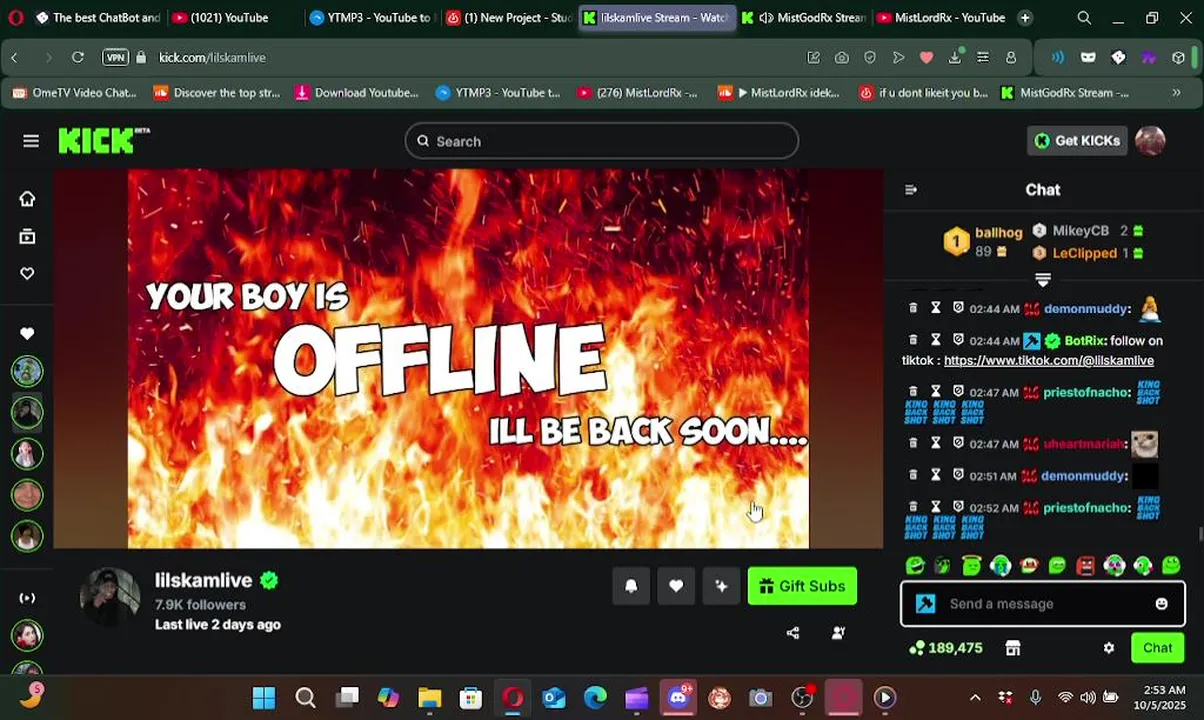Expand the bookmarks overflow chevron
Screen dimensions: 1204x720
pyautogui.click(x=1176, y=93)
